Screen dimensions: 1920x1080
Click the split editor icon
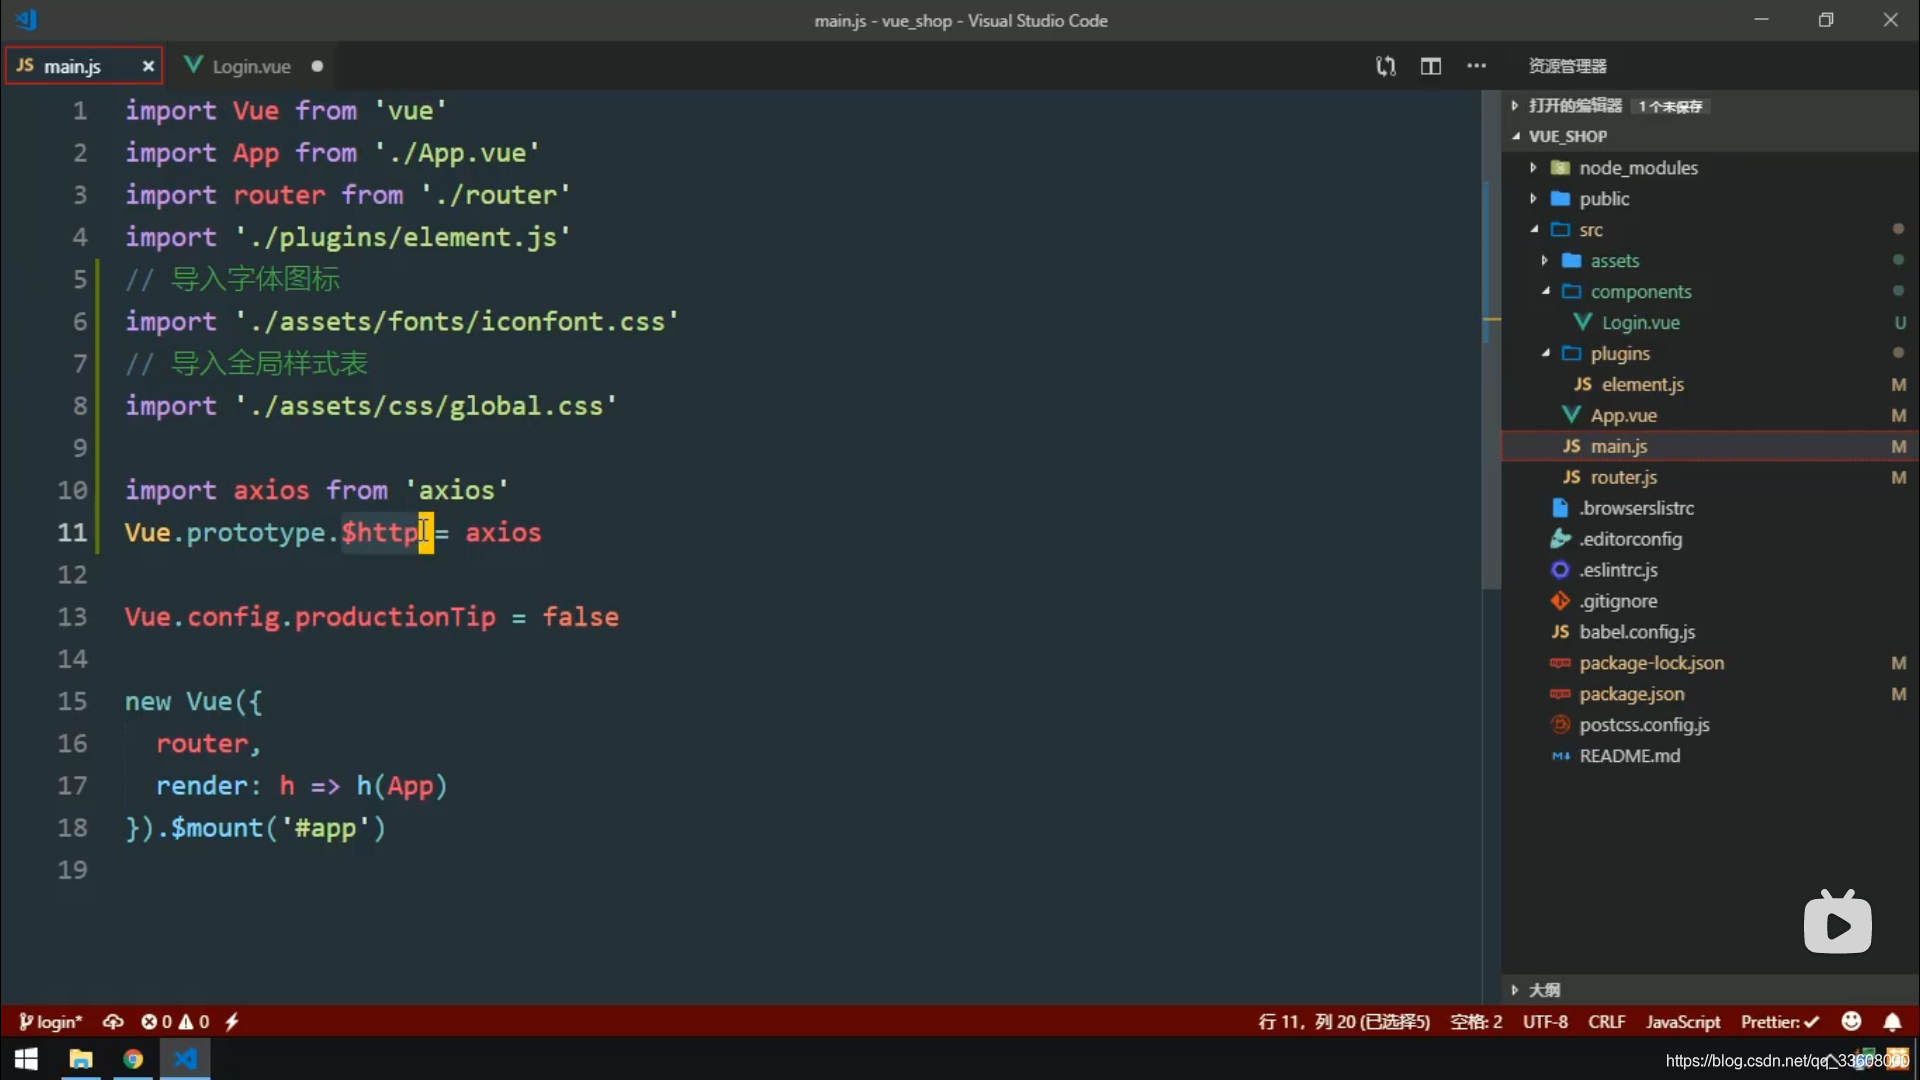1431,66
